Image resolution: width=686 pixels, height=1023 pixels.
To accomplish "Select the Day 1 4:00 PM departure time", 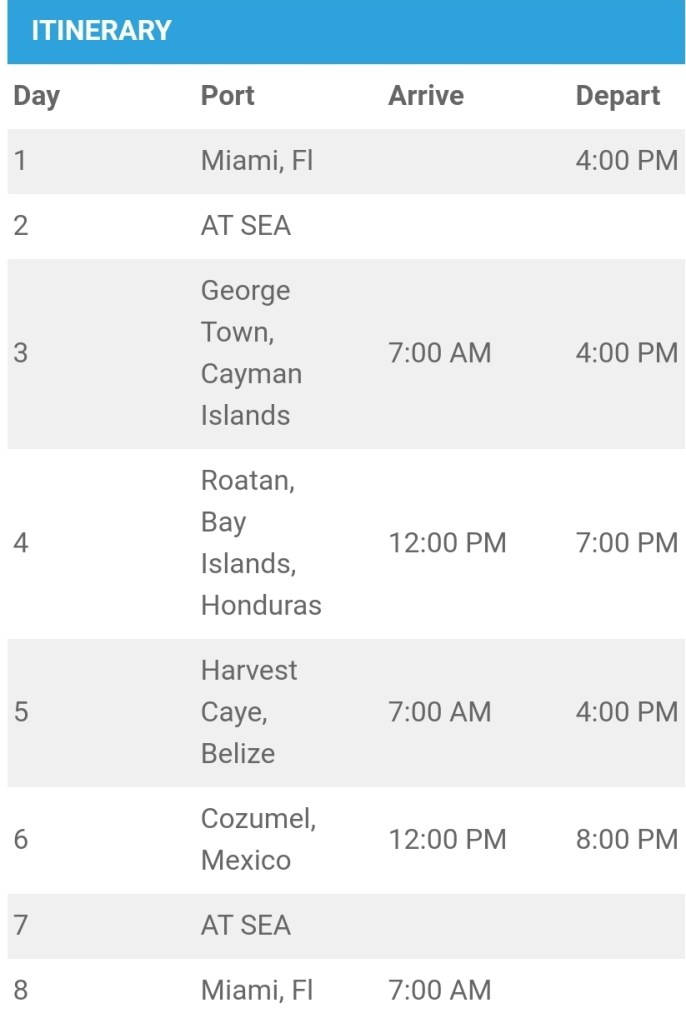I will [x=626, y=161].
